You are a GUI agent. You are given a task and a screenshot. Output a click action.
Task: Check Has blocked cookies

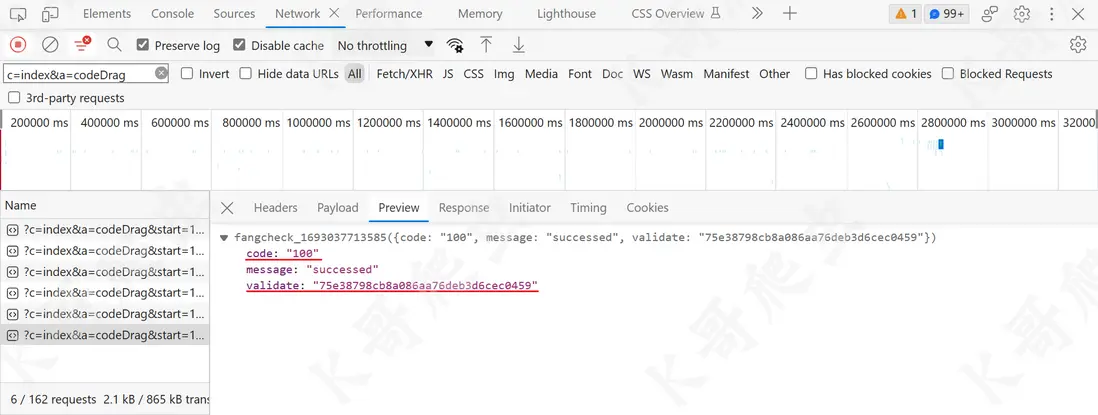coord(811,73)
